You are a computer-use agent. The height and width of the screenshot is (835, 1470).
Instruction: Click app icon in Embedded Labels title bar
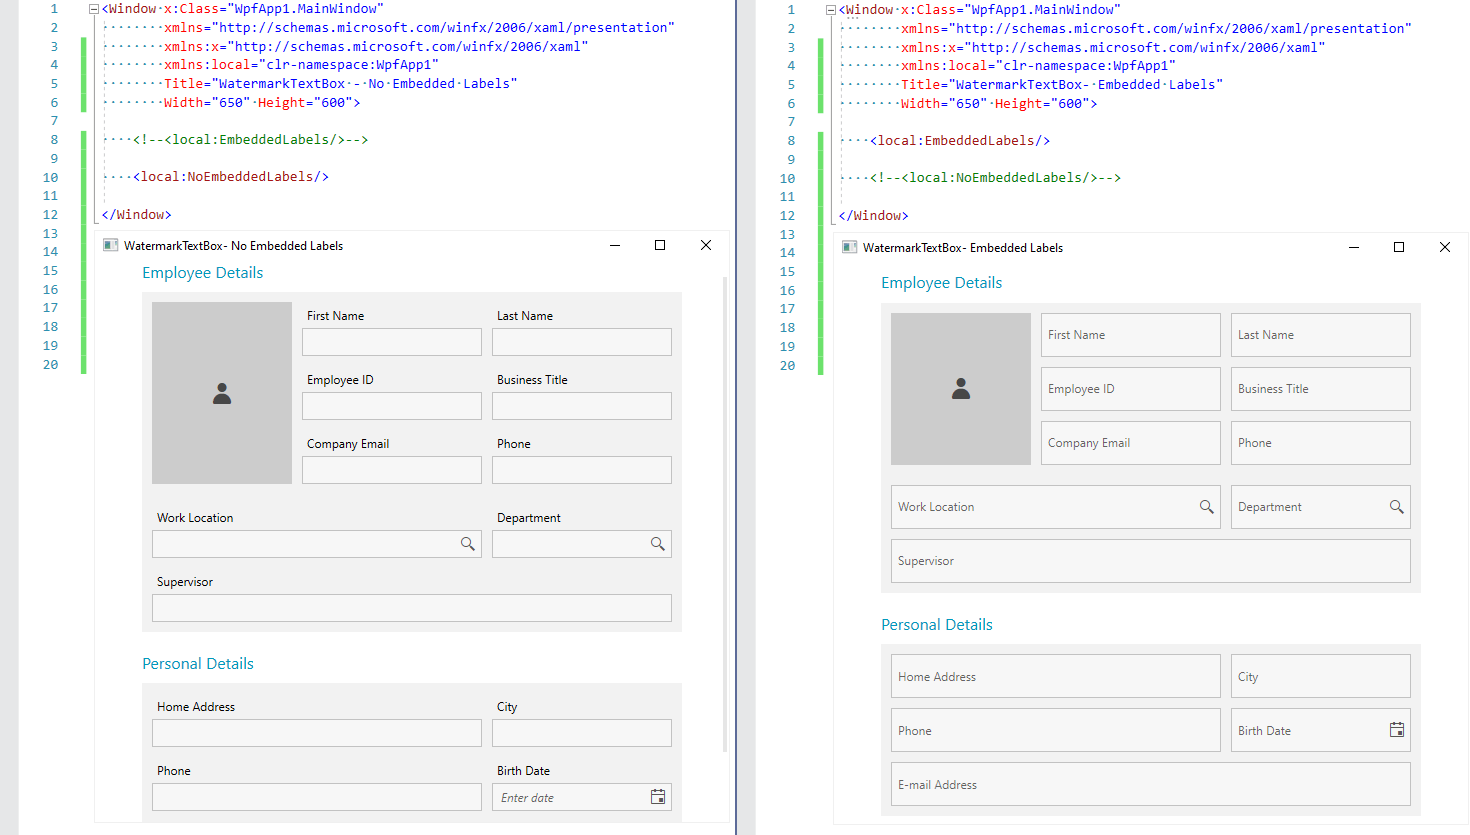[850, 247]
